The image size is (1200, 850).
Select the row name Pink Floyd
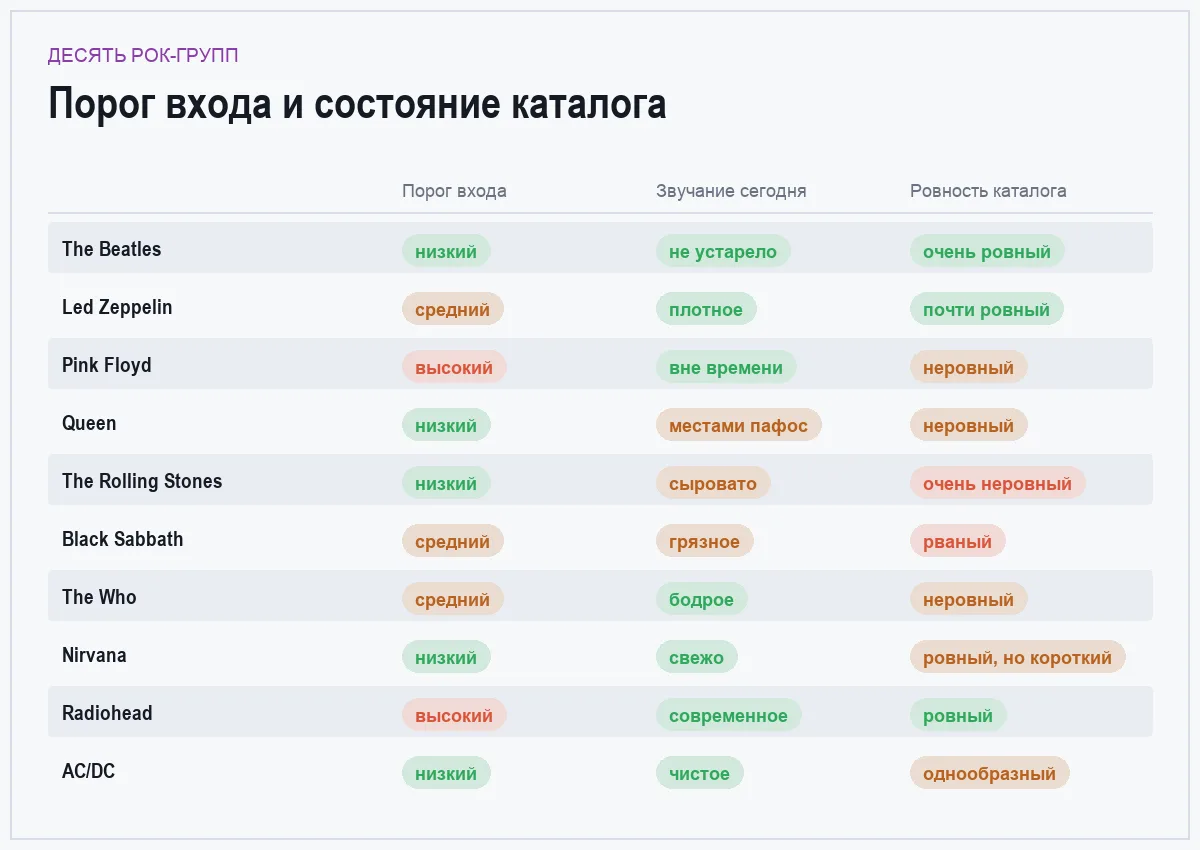107,365
